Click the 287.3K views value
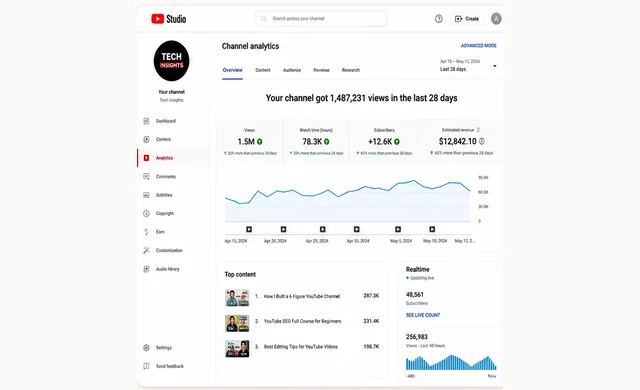640x390 pixels. (371, 296)
